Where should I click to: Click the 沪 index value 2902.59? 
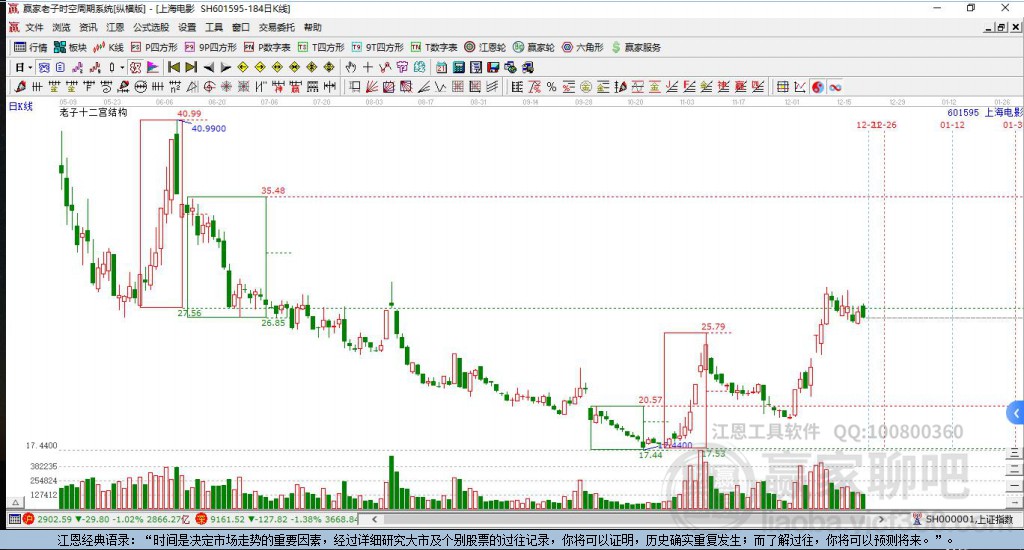[x=54, y=519]
